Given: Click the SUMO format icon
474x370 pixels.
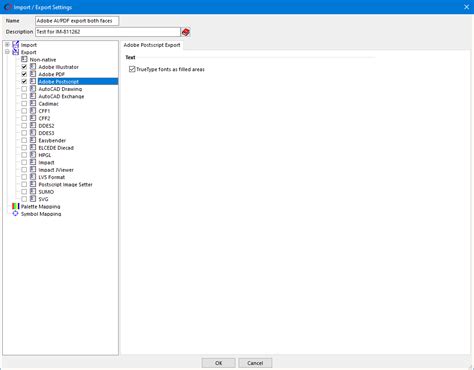Looking at the screenshot, I should [x=33, y=191].
